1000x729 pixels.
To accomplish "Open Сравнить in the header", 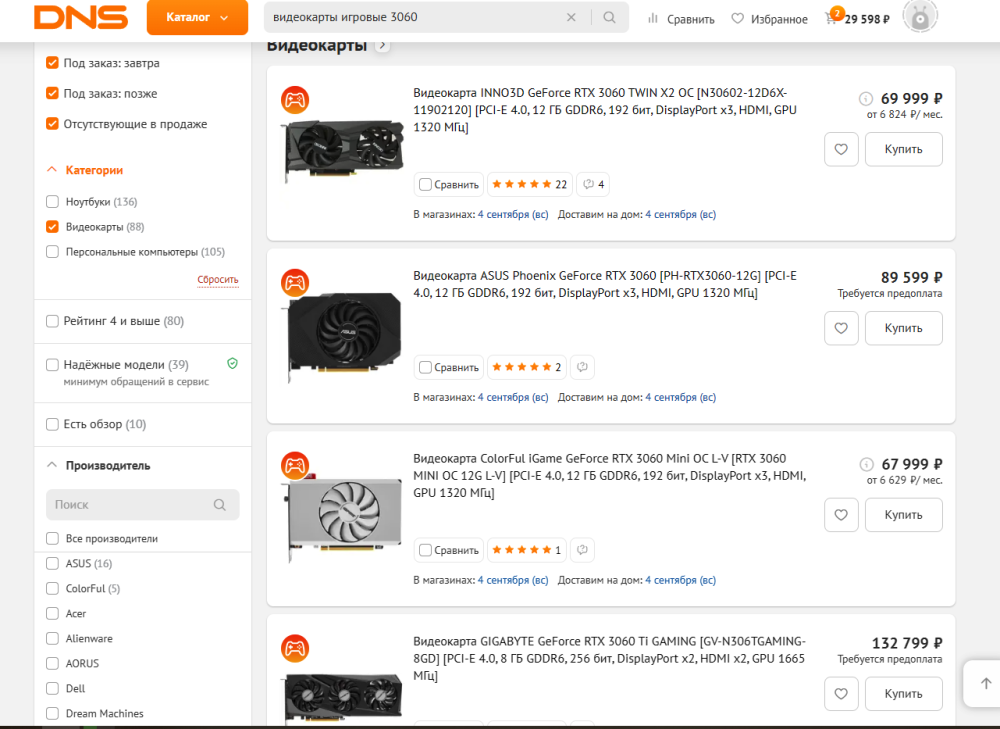I will click(x=681, y=18).
